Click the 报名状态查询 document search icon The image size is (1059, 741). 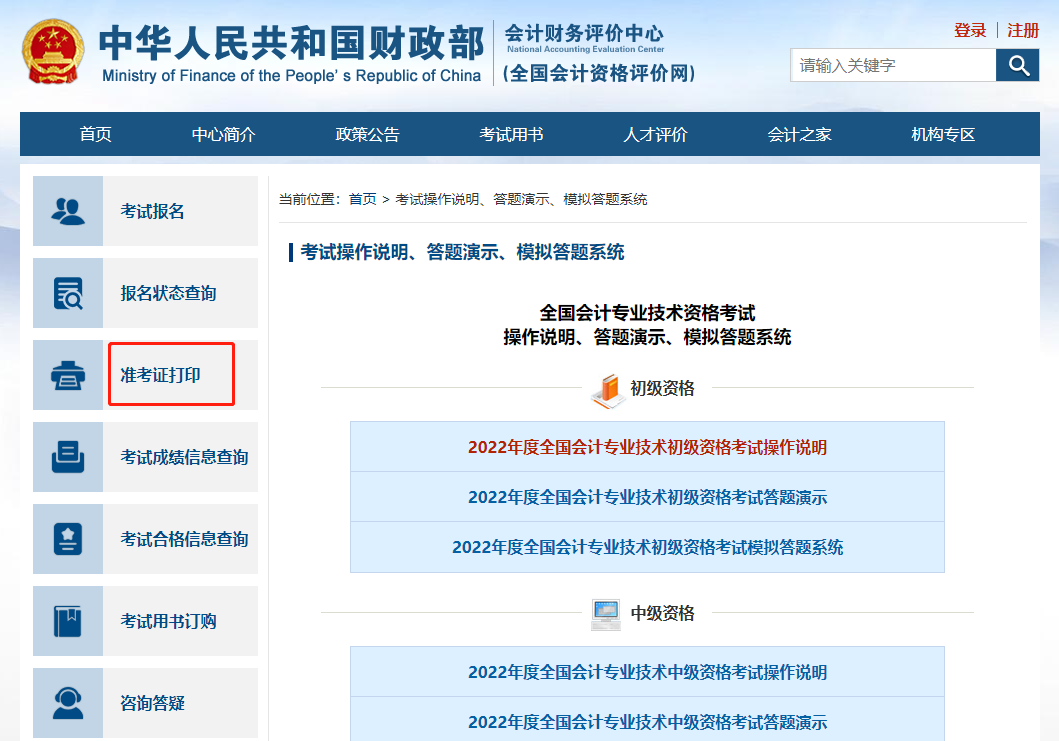pos(68,293)
